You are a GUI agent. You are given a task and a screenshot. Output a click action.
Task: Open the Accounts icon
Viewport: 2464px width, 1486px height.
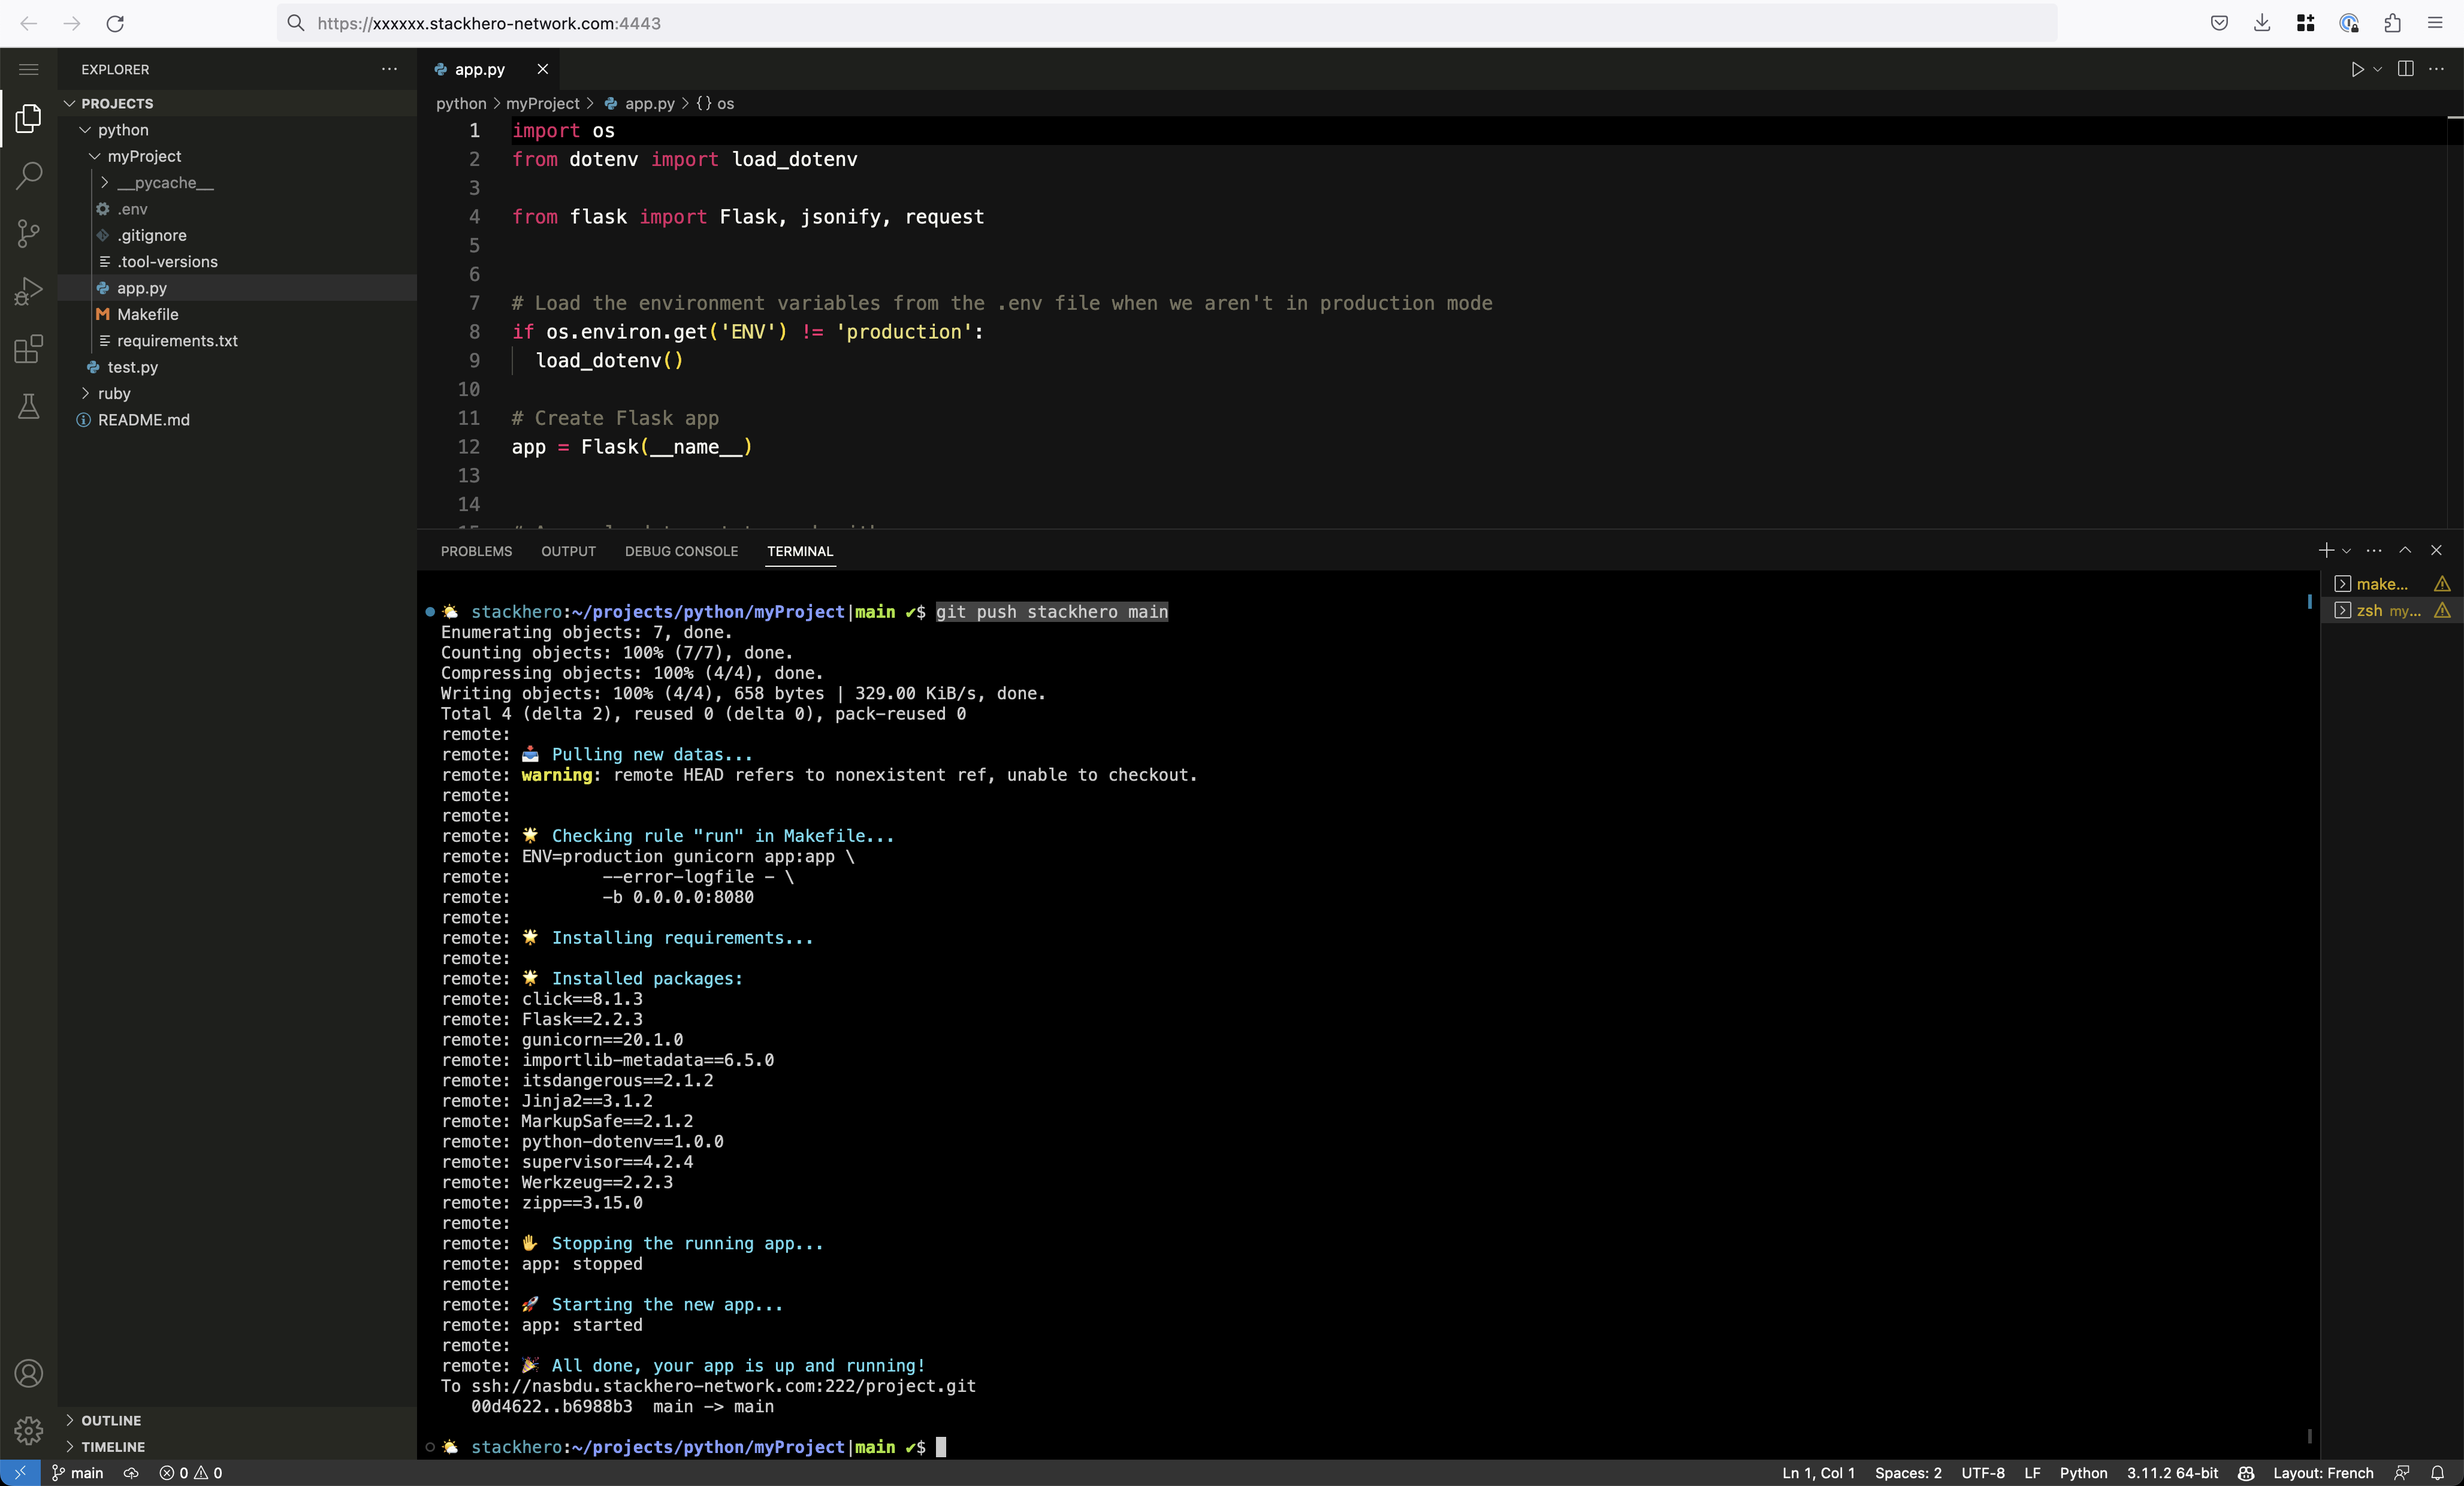29,1373
